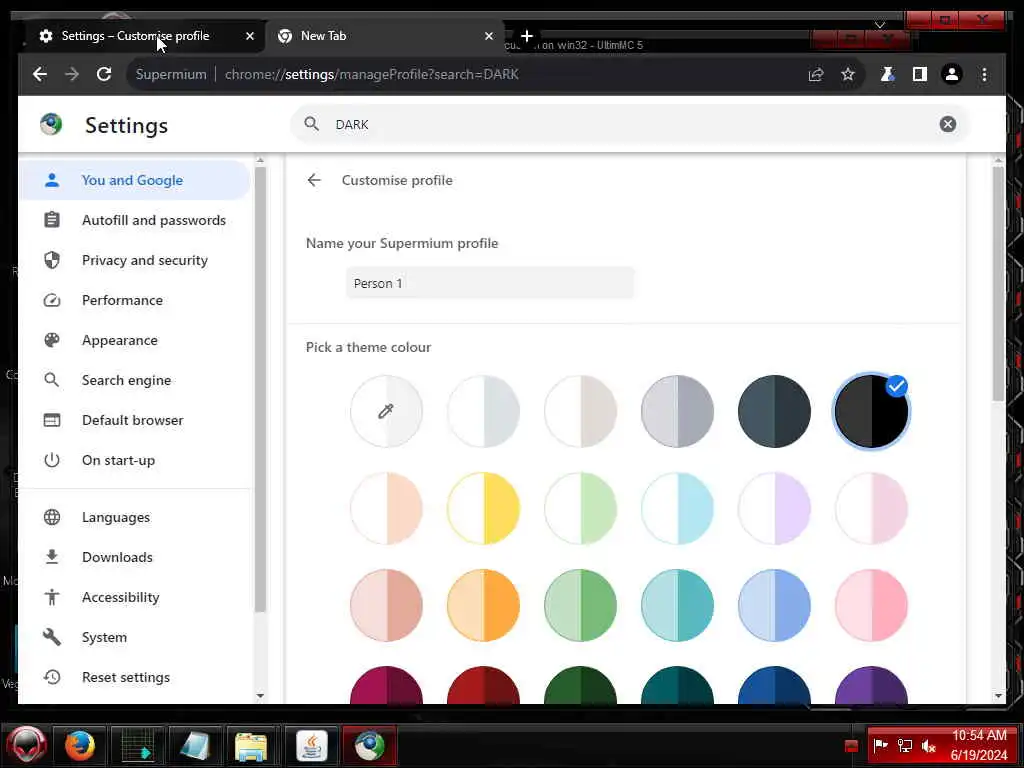This screenshot has width=1024, height=768.
Task: Bookmark this page with the star icon
Action: coord(848,74)
